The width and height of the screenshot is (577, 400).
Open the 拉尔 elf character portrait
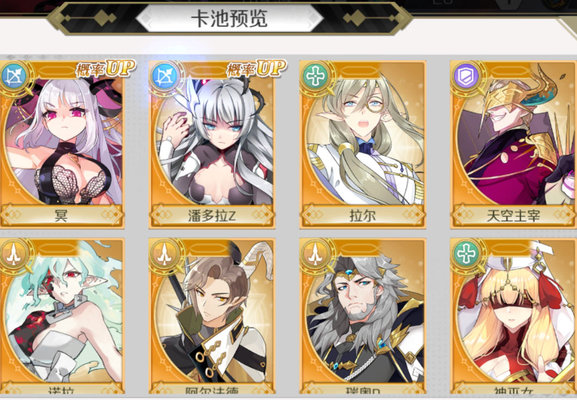pos(363,140)
